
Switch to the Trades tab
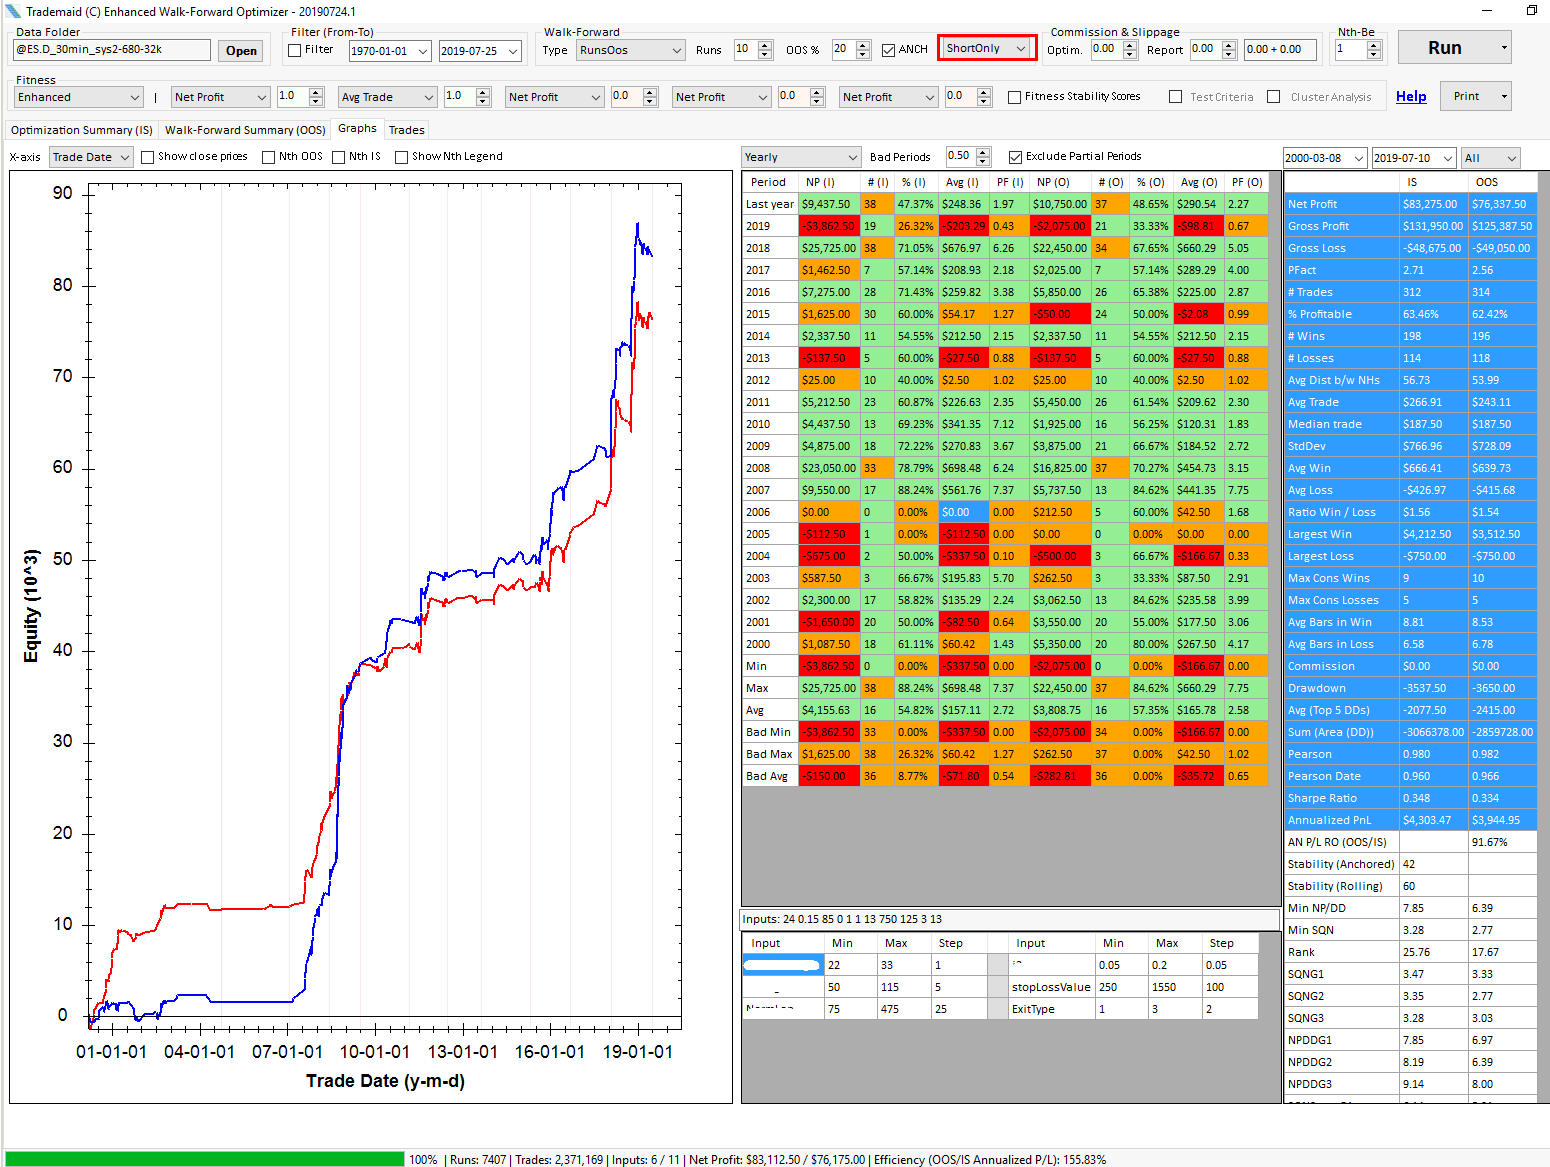coord(406,130)
